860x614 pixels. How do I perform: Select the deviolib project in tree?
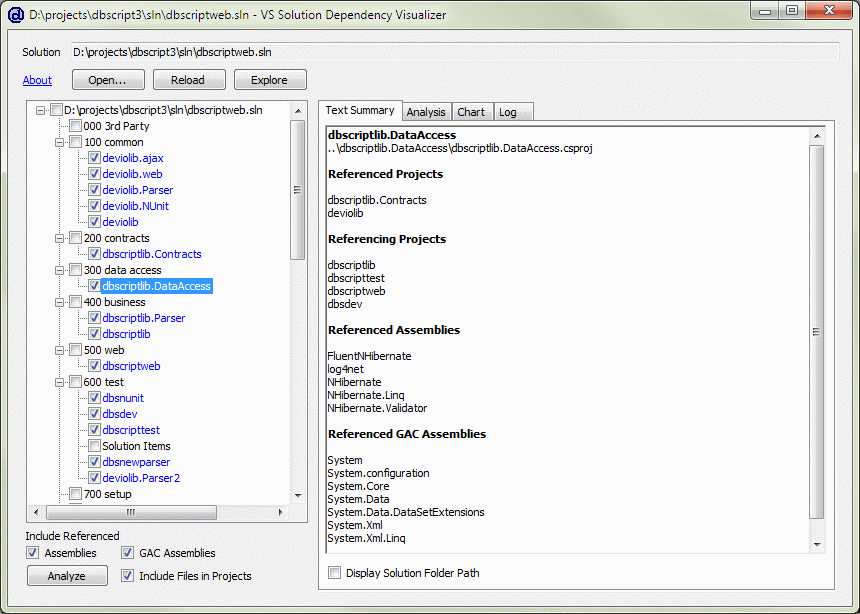point(120,222)
